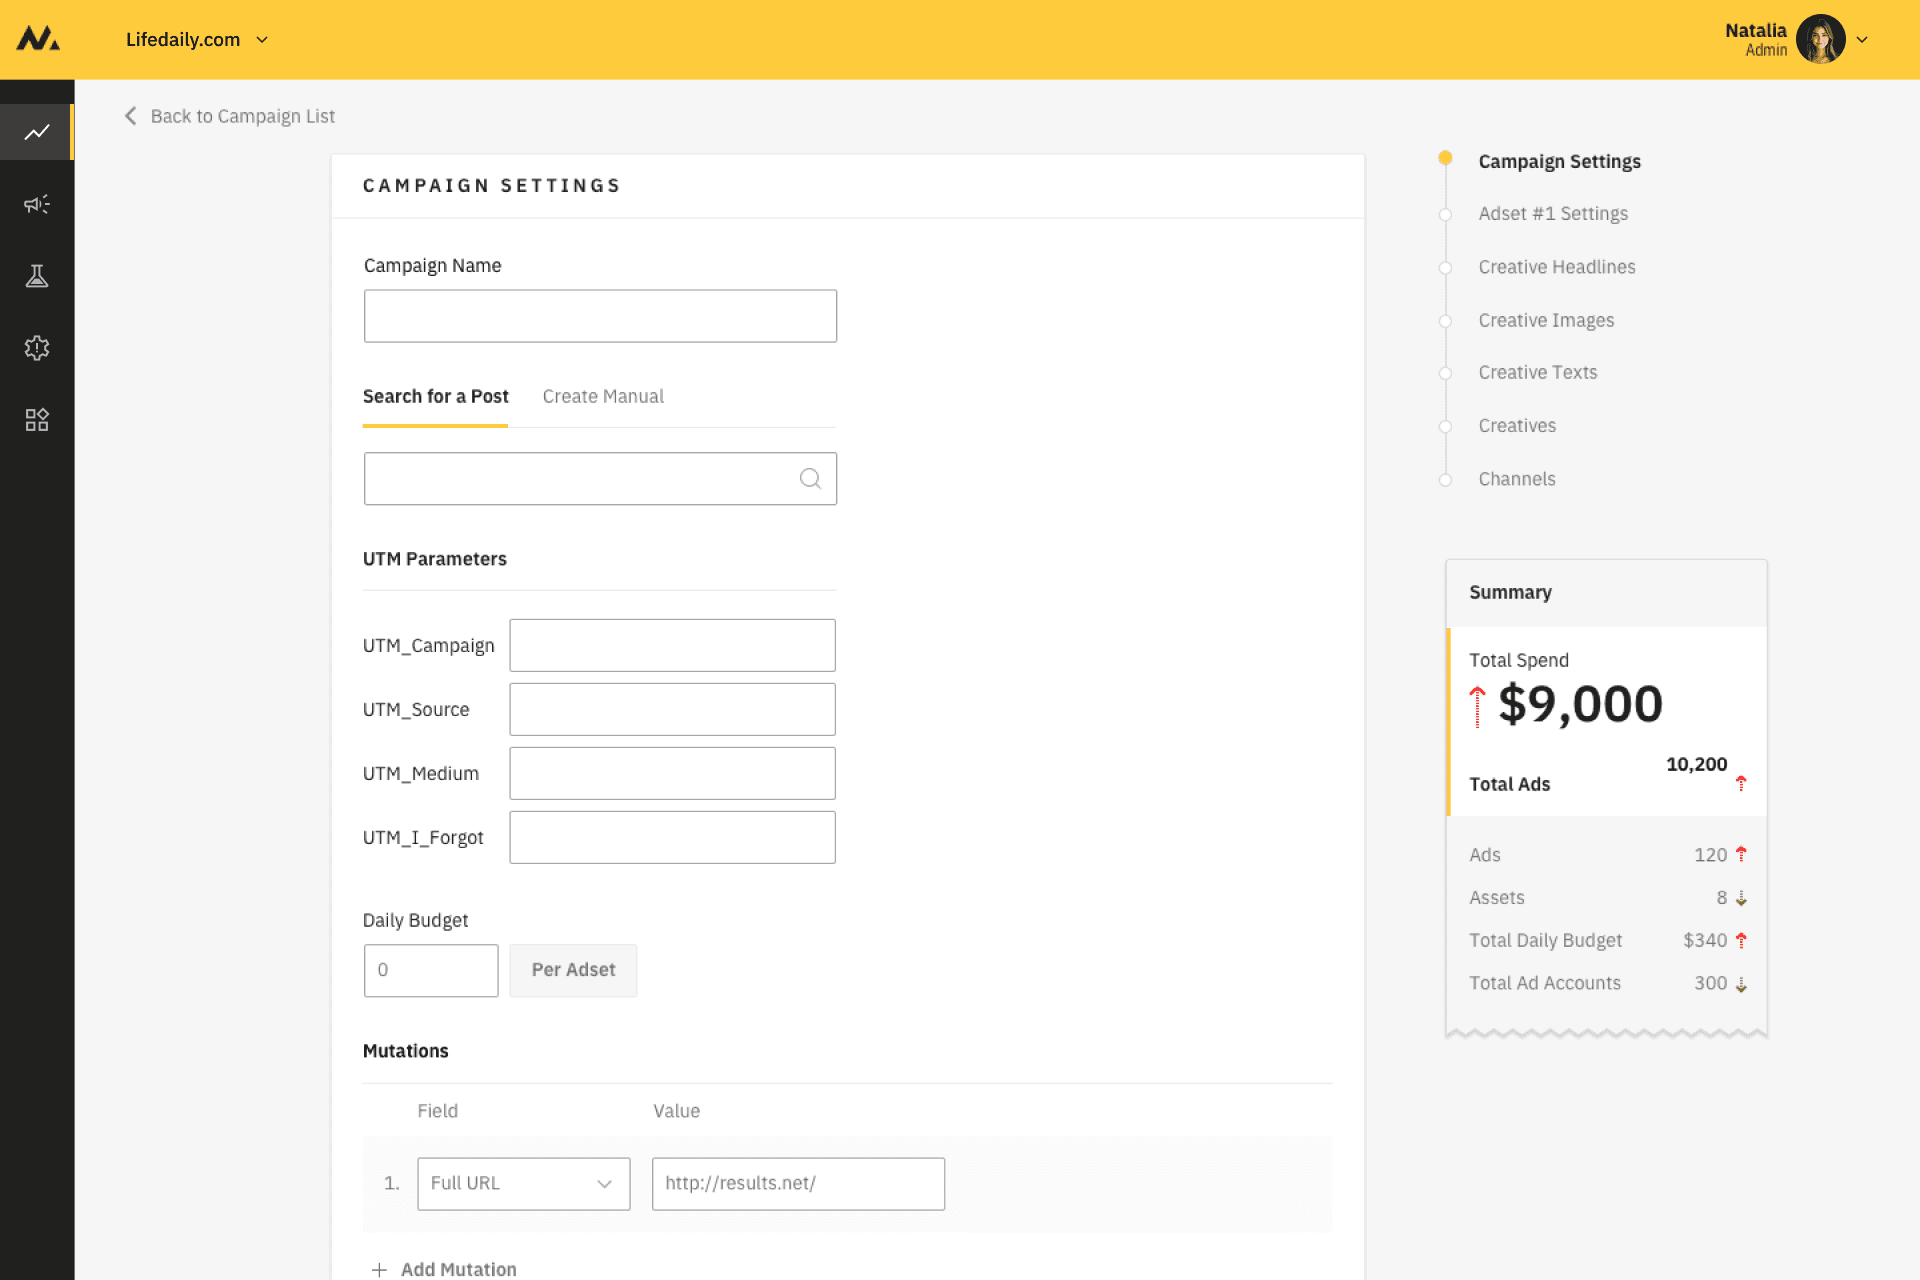The width and height of the screenshot is (1920, 1280).
Task: Click the UTM_Source input field
Action: click(672, 709)
